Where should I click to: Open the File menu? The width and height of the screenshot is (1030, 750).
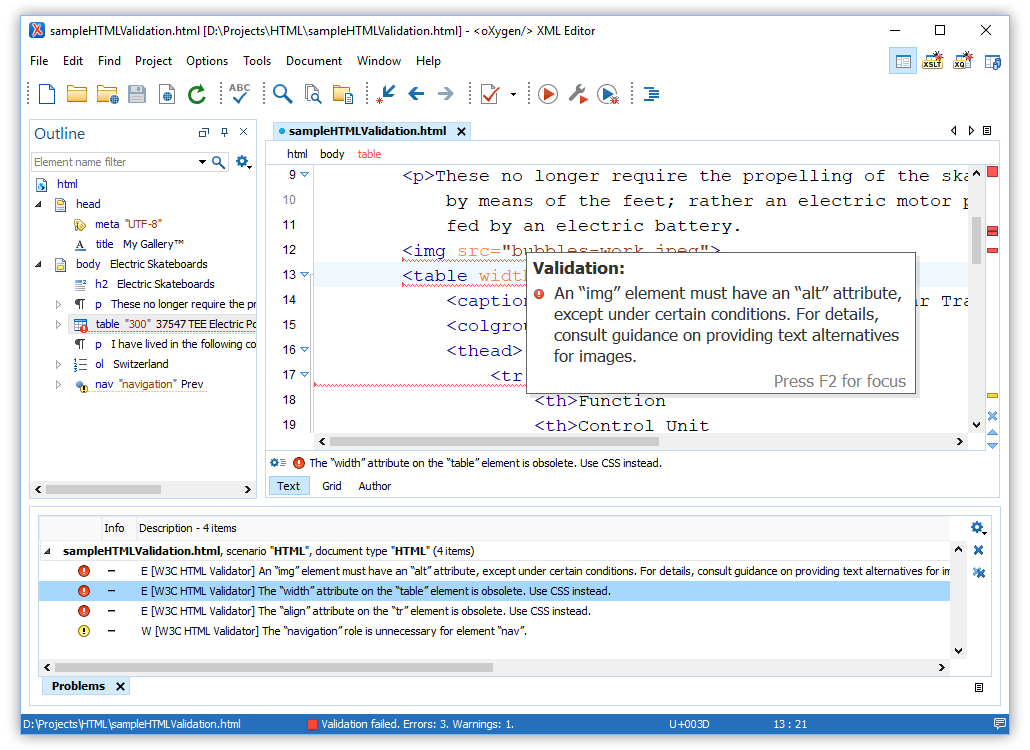pyautogui.click(x=39, y=61)
